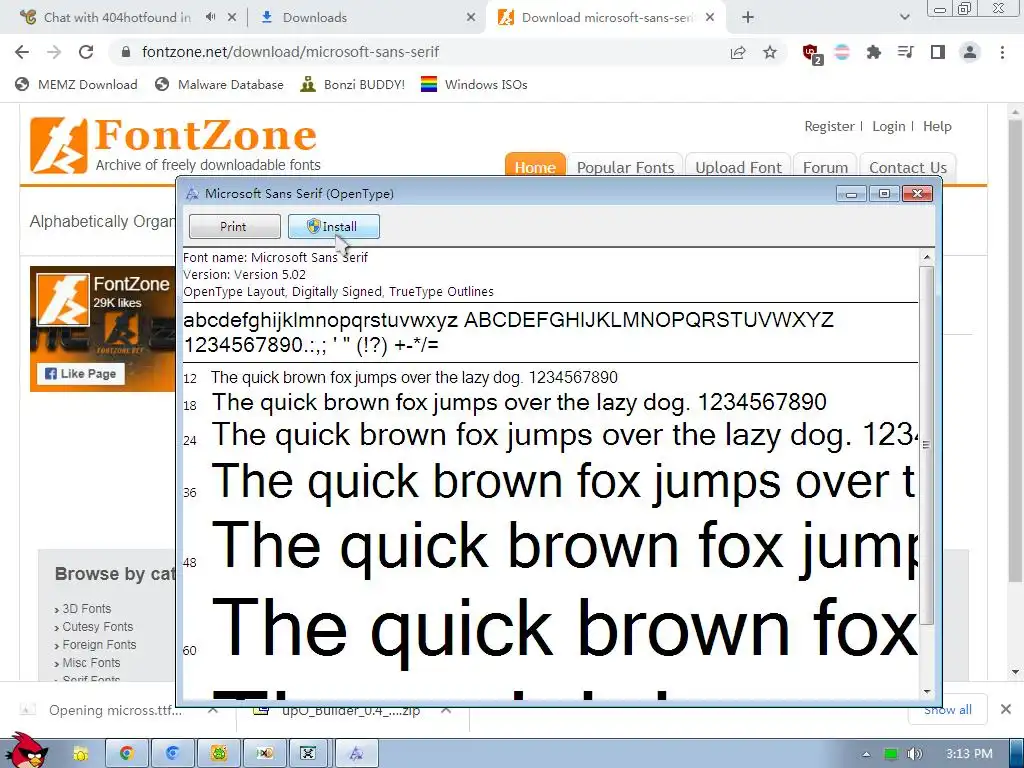Open the 3D Fonts category
Image resolution: width=1024 pixels, height=768 pixels.
coord(86,609)
